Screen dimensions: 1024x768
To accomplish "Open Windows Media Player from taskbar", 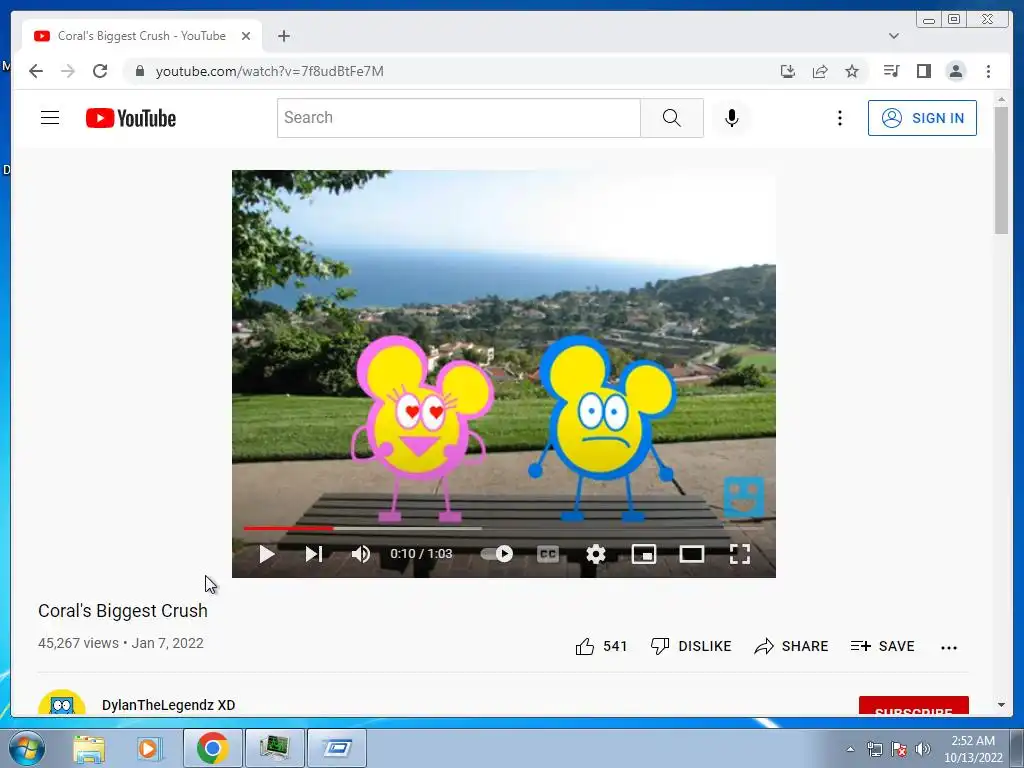I will (150, 748).
